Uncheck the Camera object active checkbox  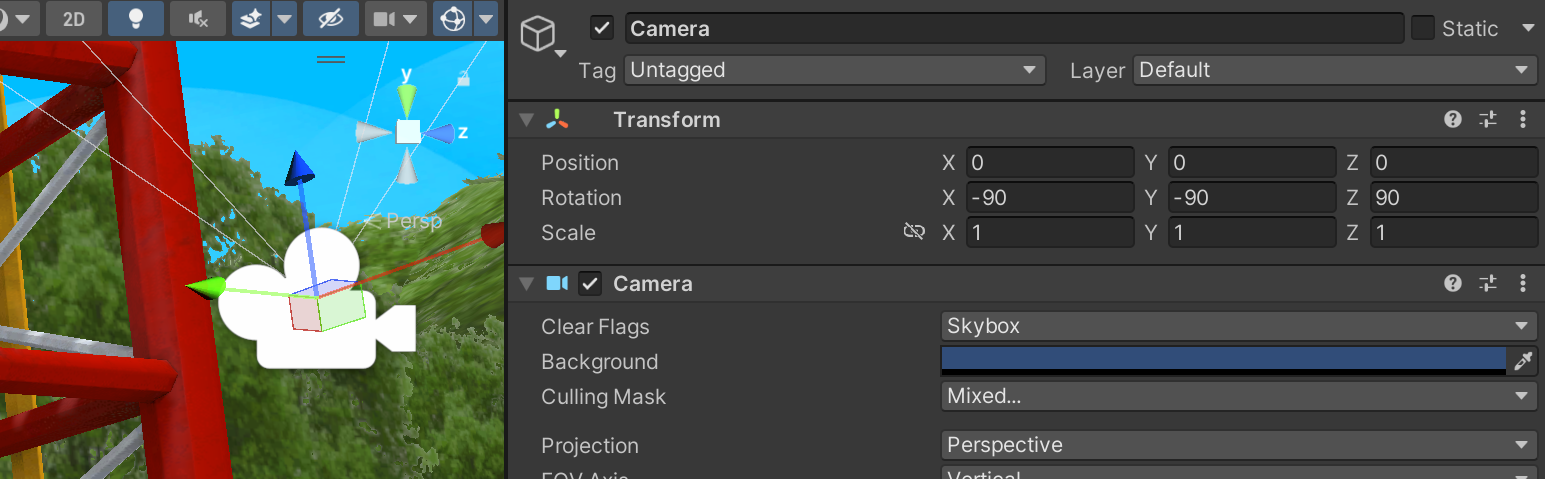(602, 28)
